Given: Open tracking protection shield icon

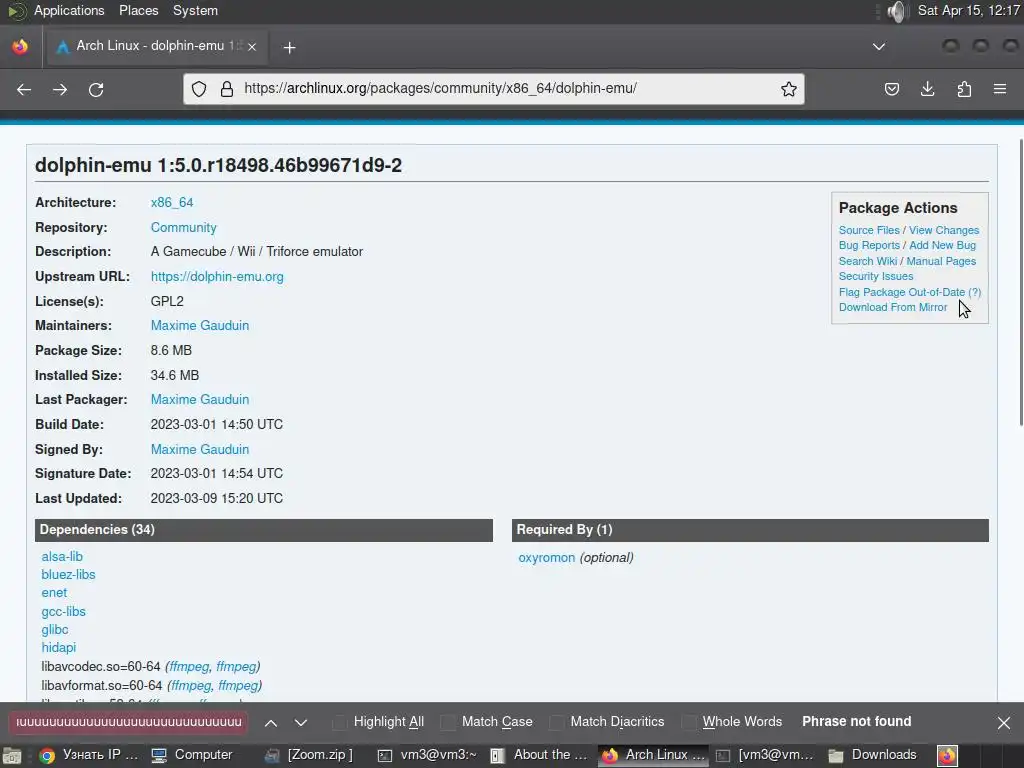Looking at the screenshot, I should pos(199,89).
